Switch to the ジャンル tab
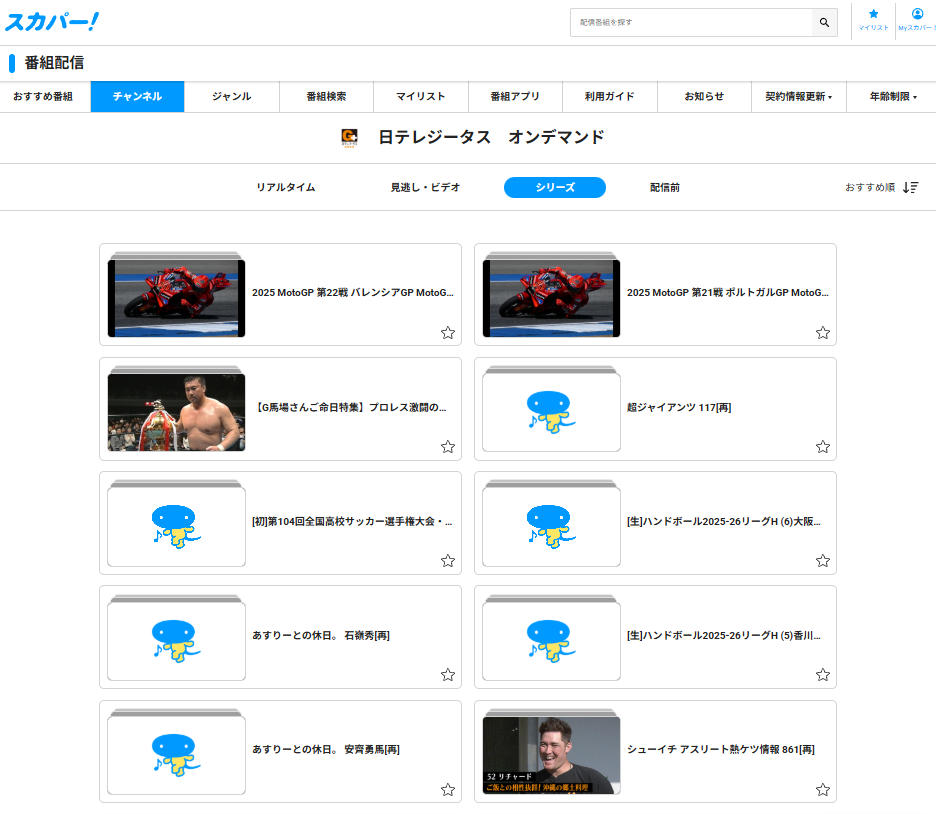The image size is (936, 814). point(231,97)
